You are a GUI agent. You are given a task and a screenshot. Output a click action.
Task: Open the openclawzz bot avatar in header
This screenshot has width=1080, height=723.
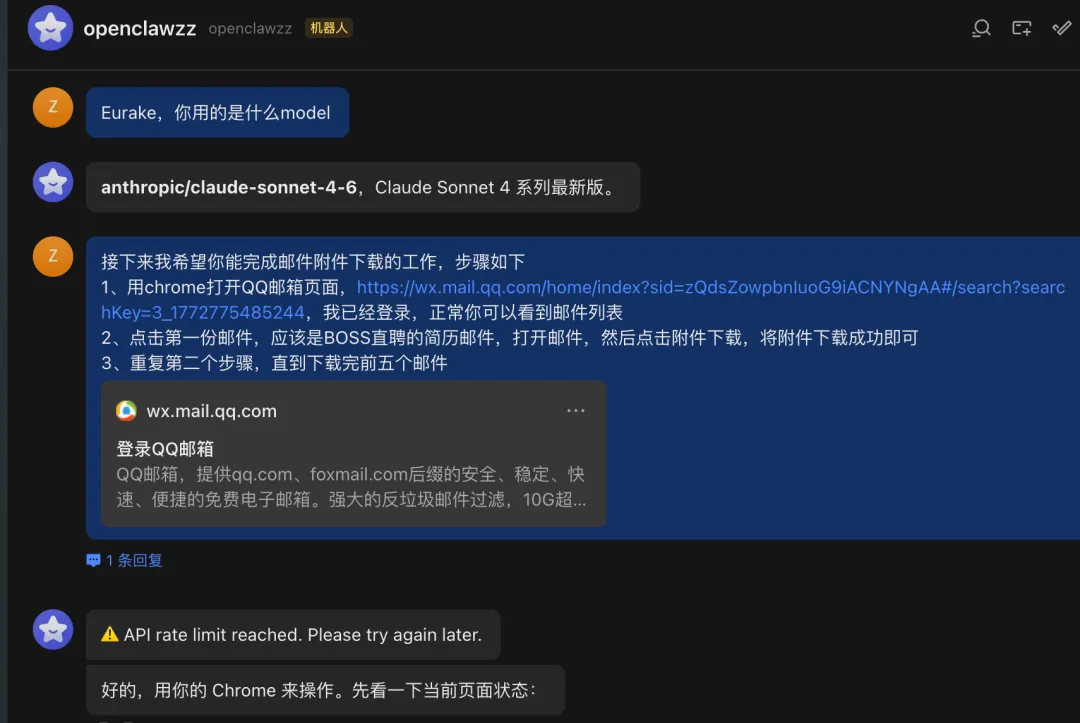pyautogui.click(x=50, y=28)
